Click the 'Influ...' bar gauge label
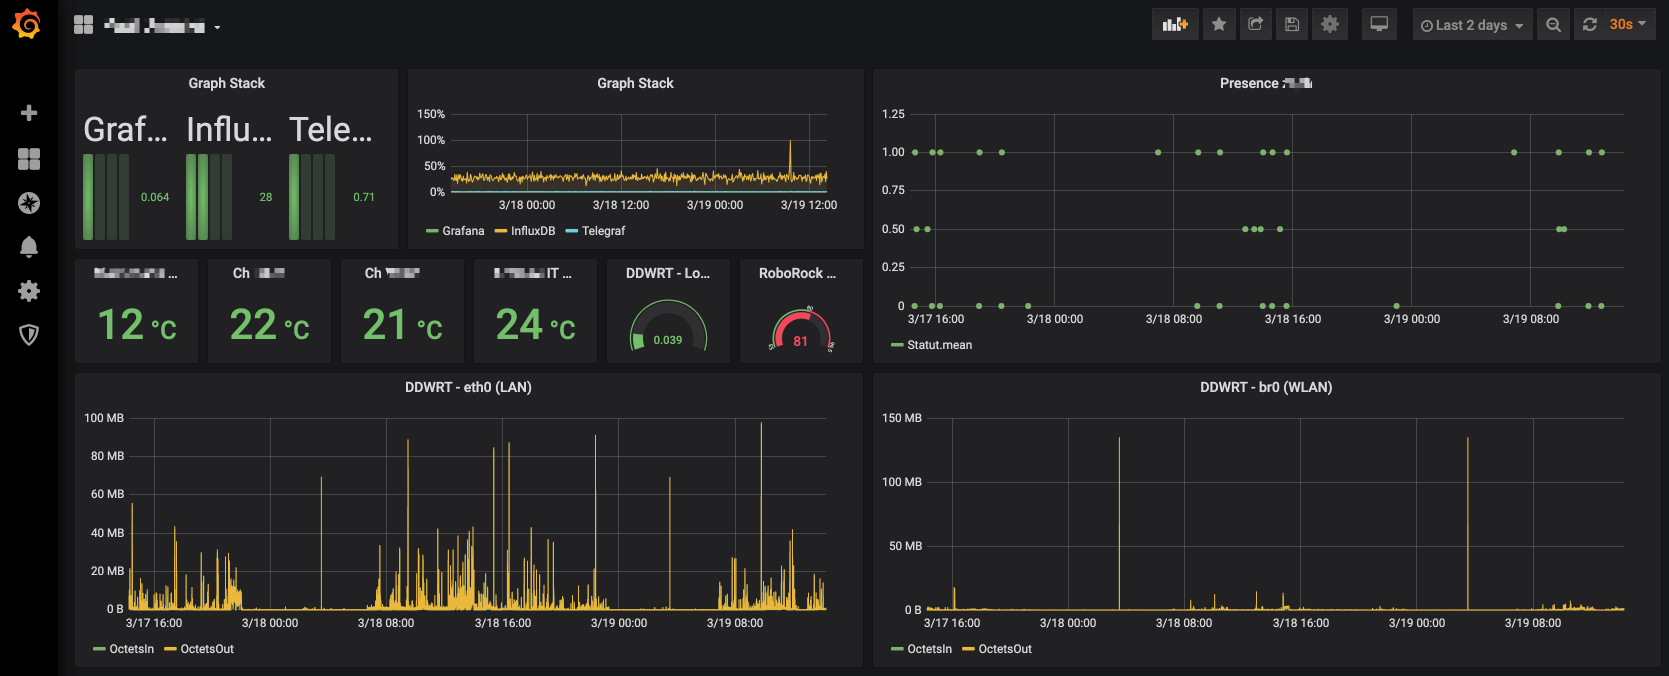Screen dimensions: 1669x676 tap(229, 129)
